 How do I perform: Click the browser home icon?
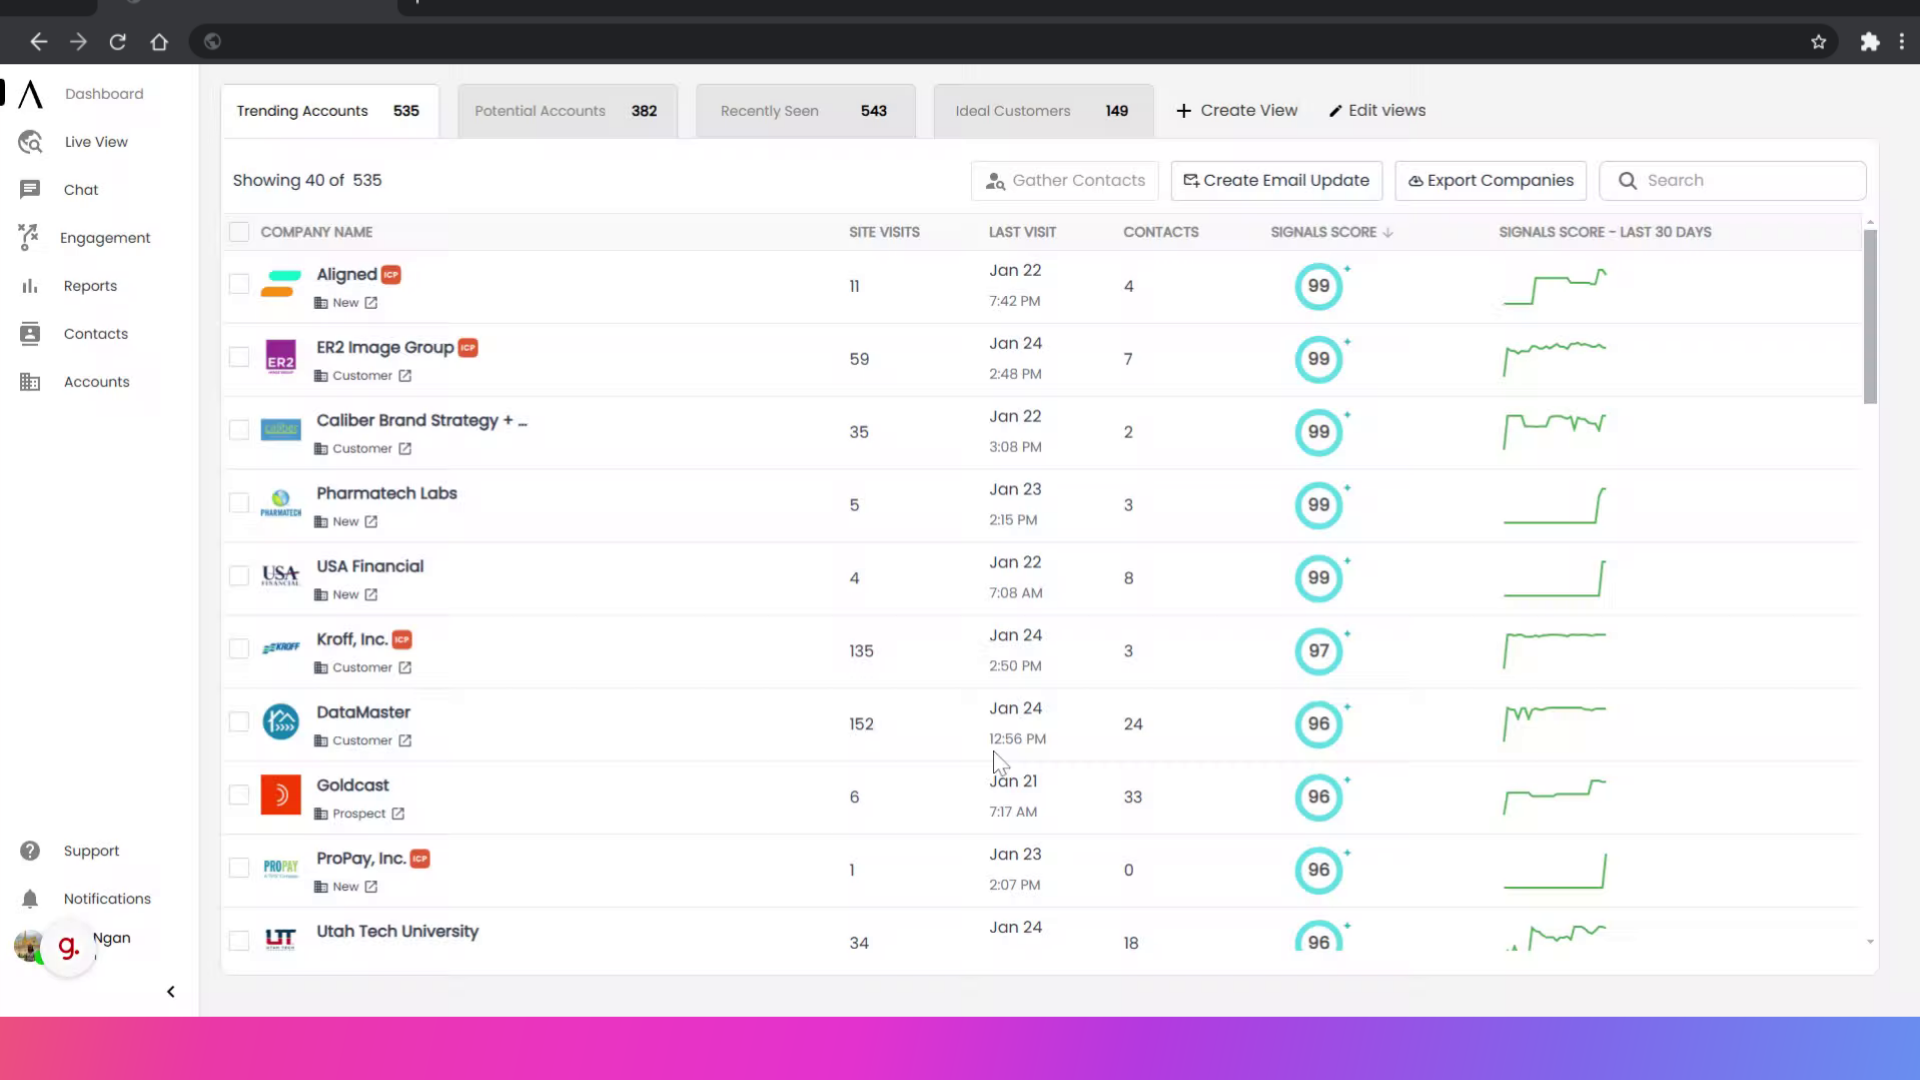pyautogui.click(x=159, y=42)
